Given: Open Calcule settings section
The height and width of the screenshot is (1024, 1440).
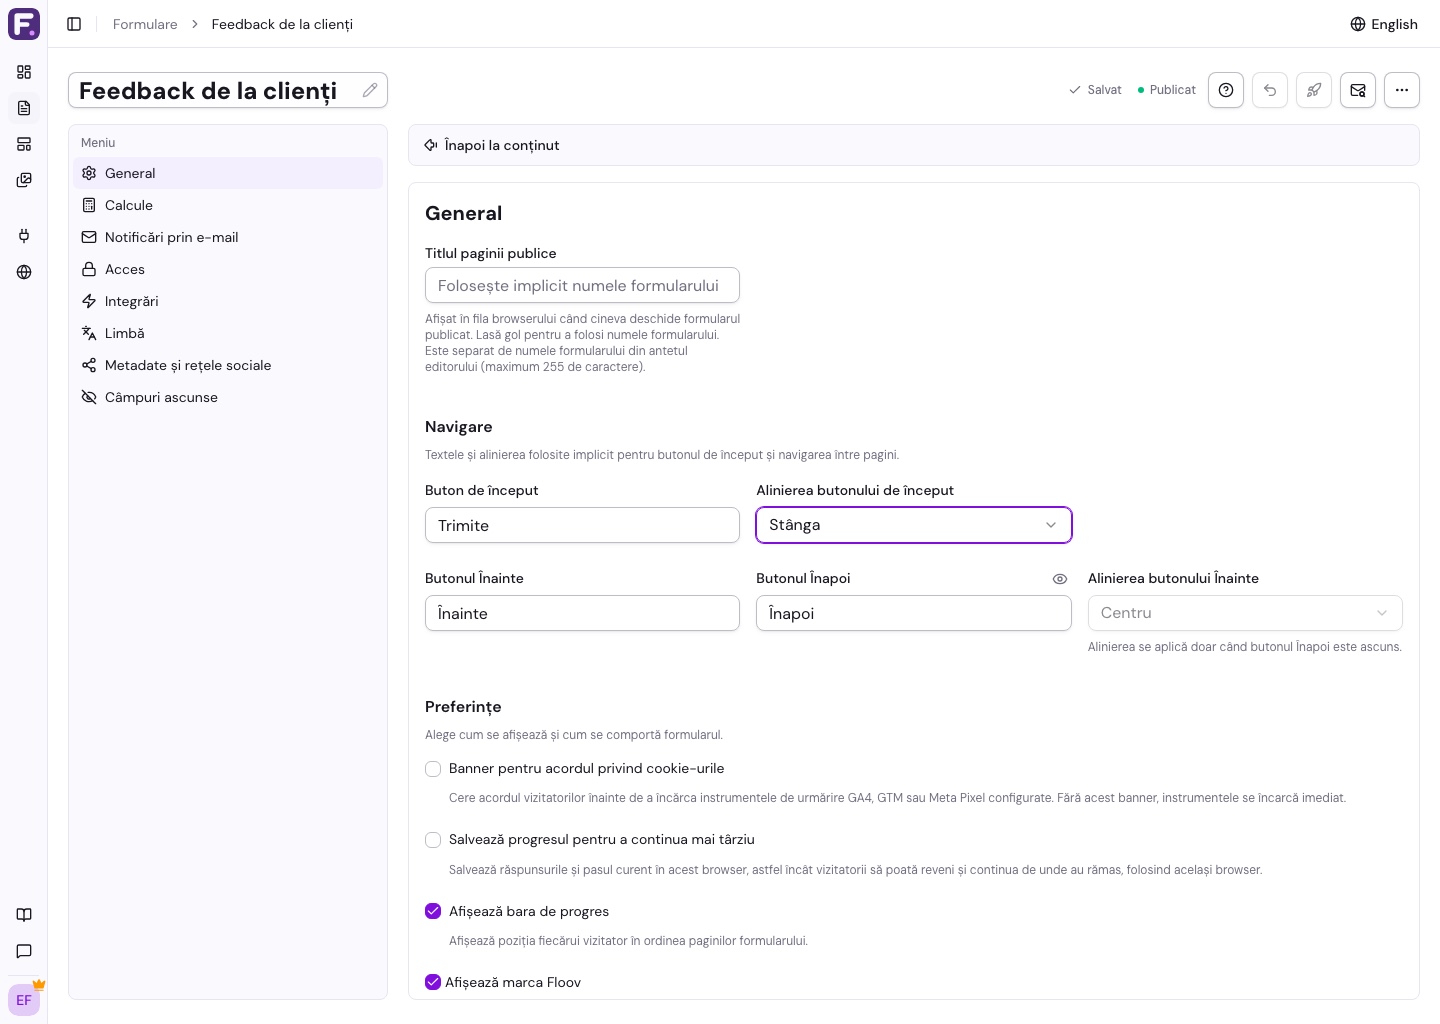Looking at the screenshot, I should 228,205.
